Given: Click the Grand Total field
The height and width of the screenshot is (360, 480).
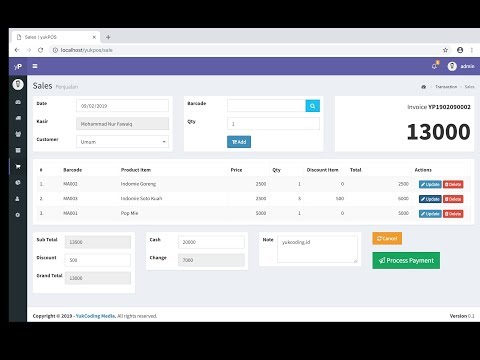Looking at the screenshot, I should coord(98,278).
